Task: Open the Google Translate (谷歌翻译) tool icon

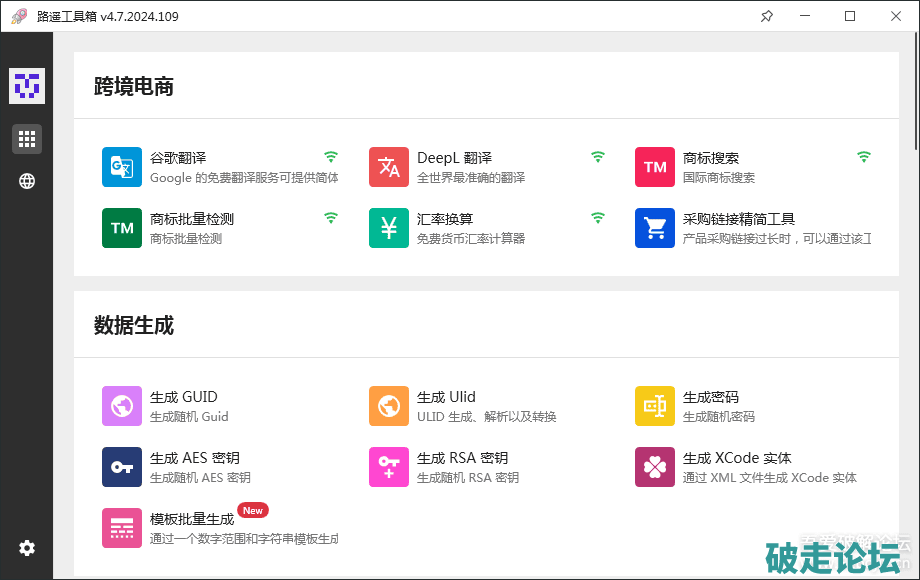Action: tap(122, 167)
